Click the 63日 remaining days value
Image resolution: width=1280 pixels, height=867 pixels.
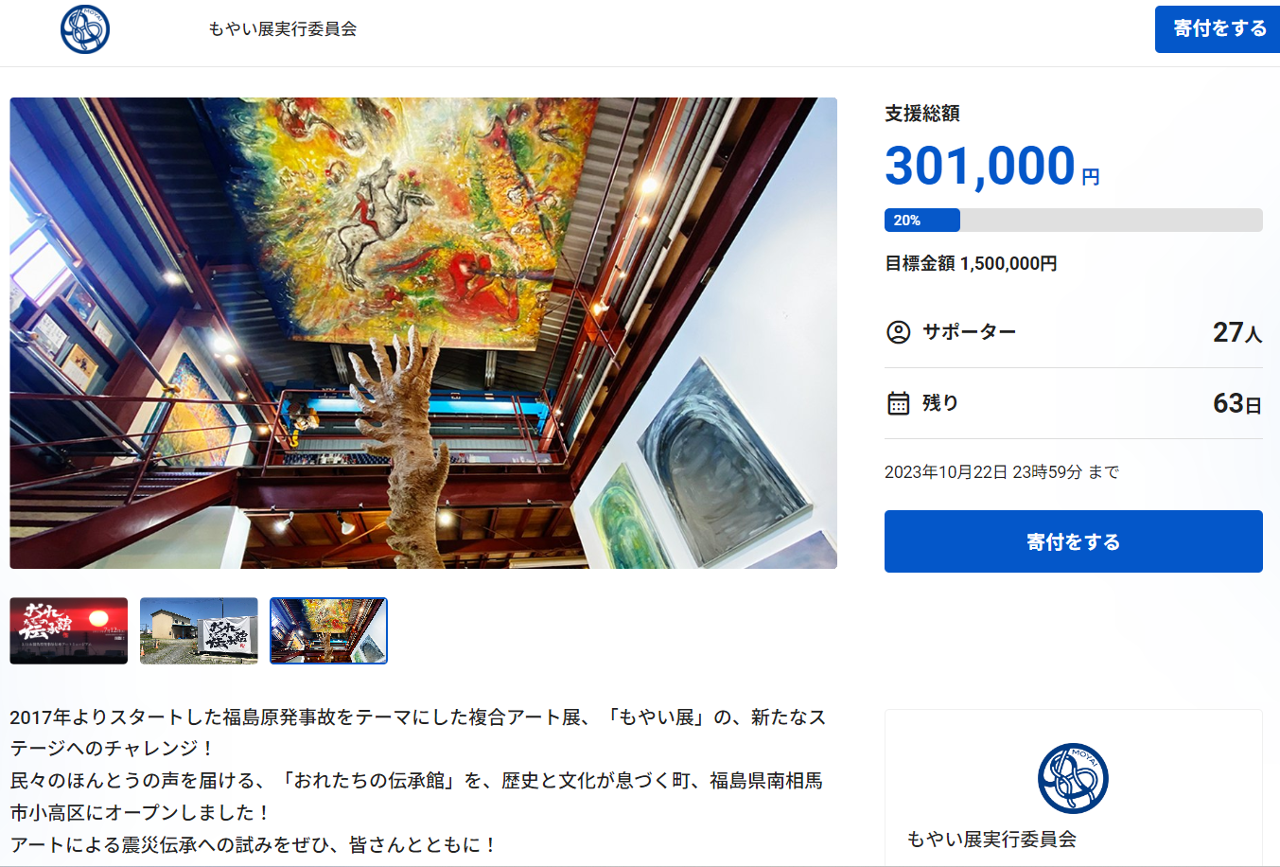[1237, 404]
